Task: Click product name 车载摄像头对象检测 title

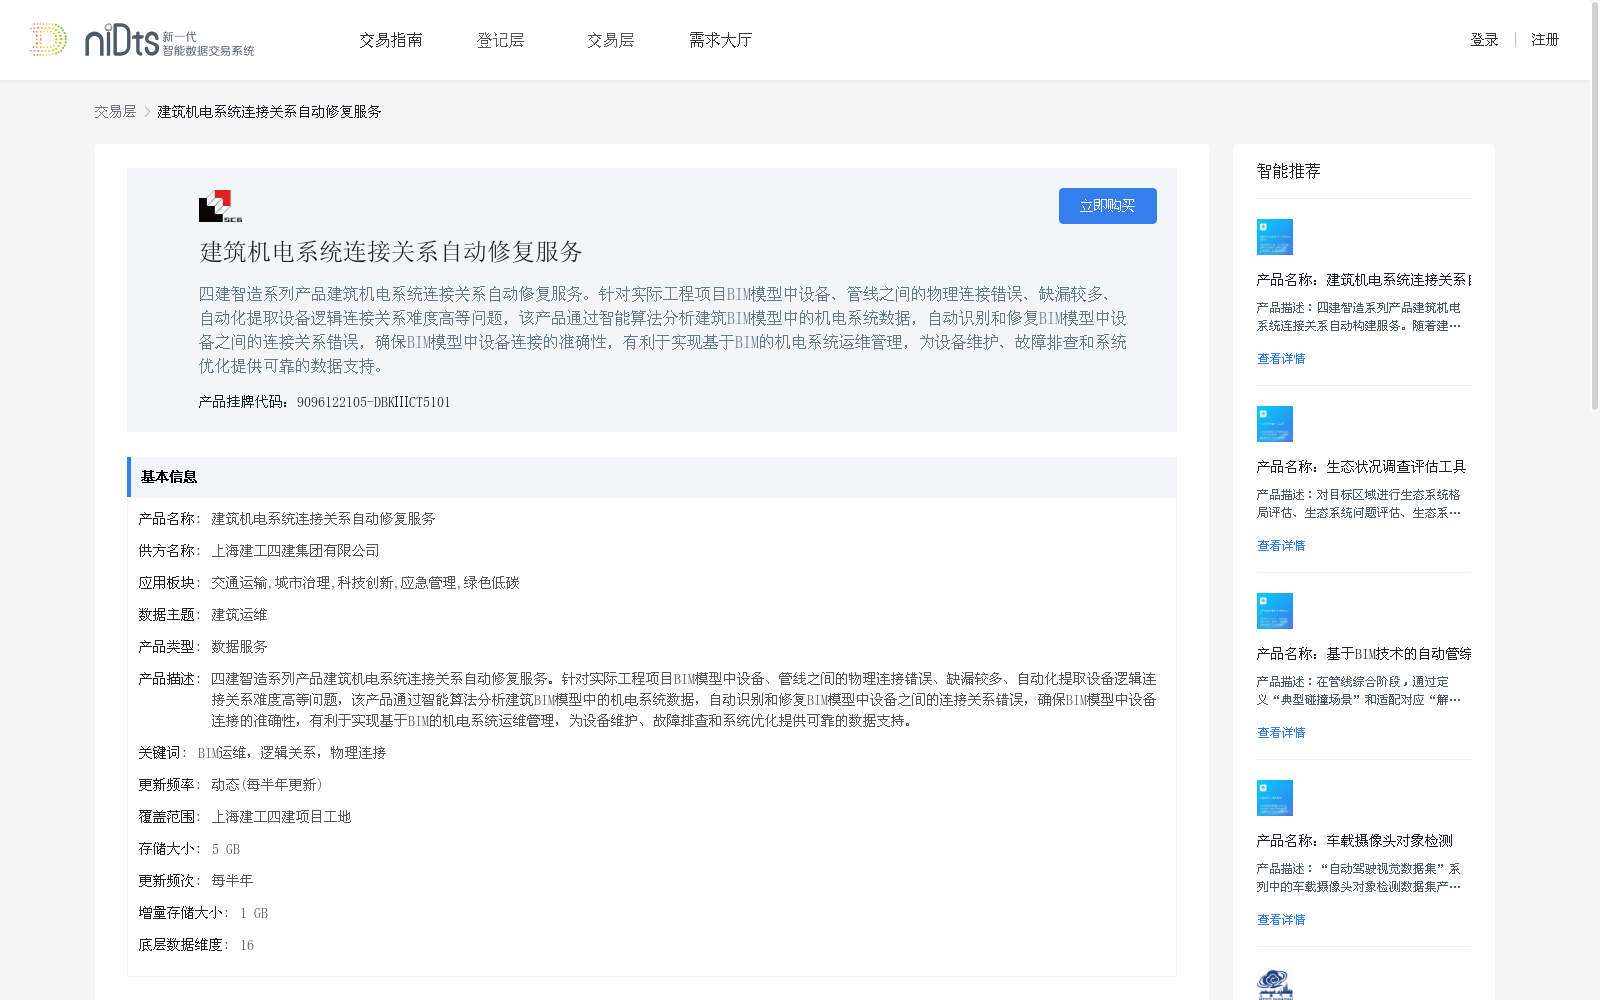Action: (1355, 841)
